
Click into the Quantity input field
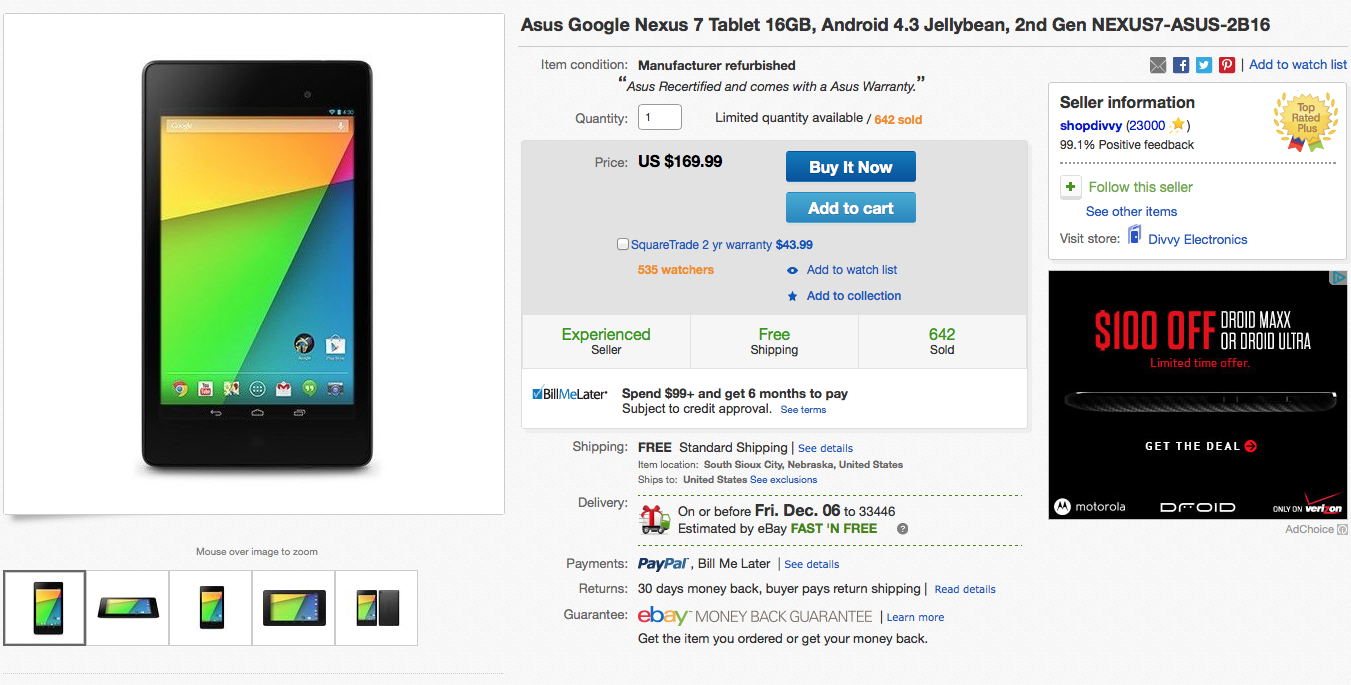coord(660,117)
